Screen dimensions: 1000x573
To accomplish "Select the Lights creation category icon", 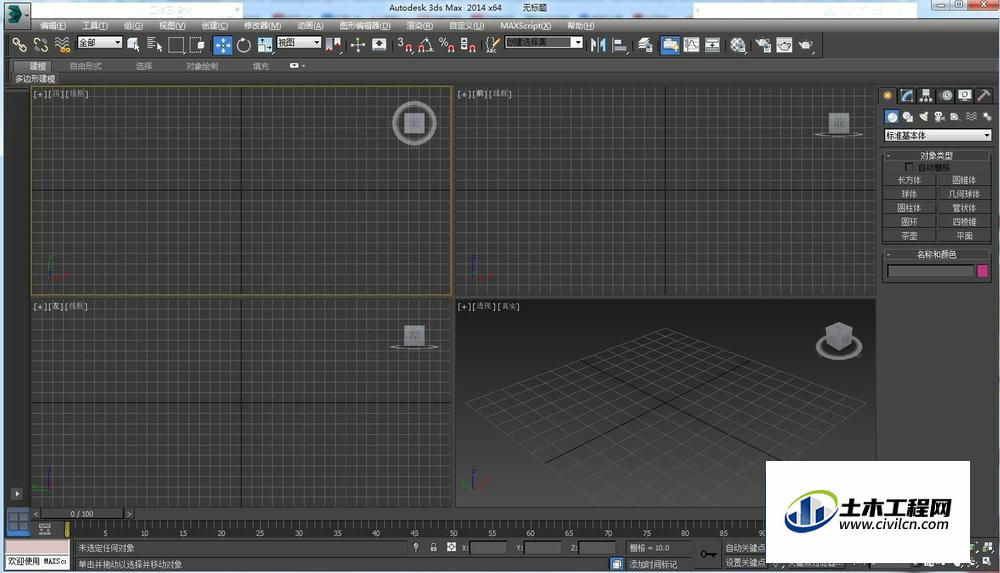I will point(923,117).
